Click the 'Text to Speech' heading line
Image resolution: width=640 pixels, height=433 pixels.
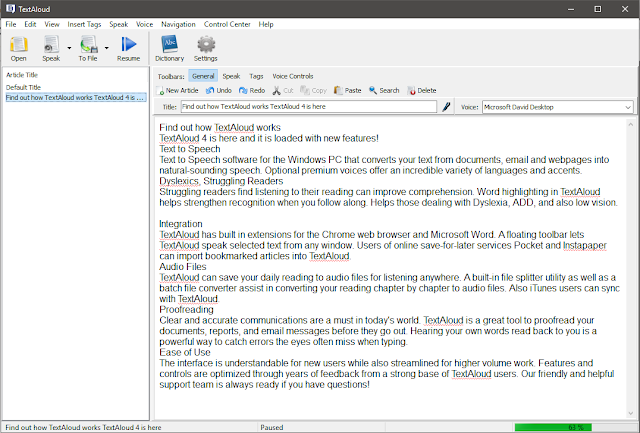pos(190,149)
